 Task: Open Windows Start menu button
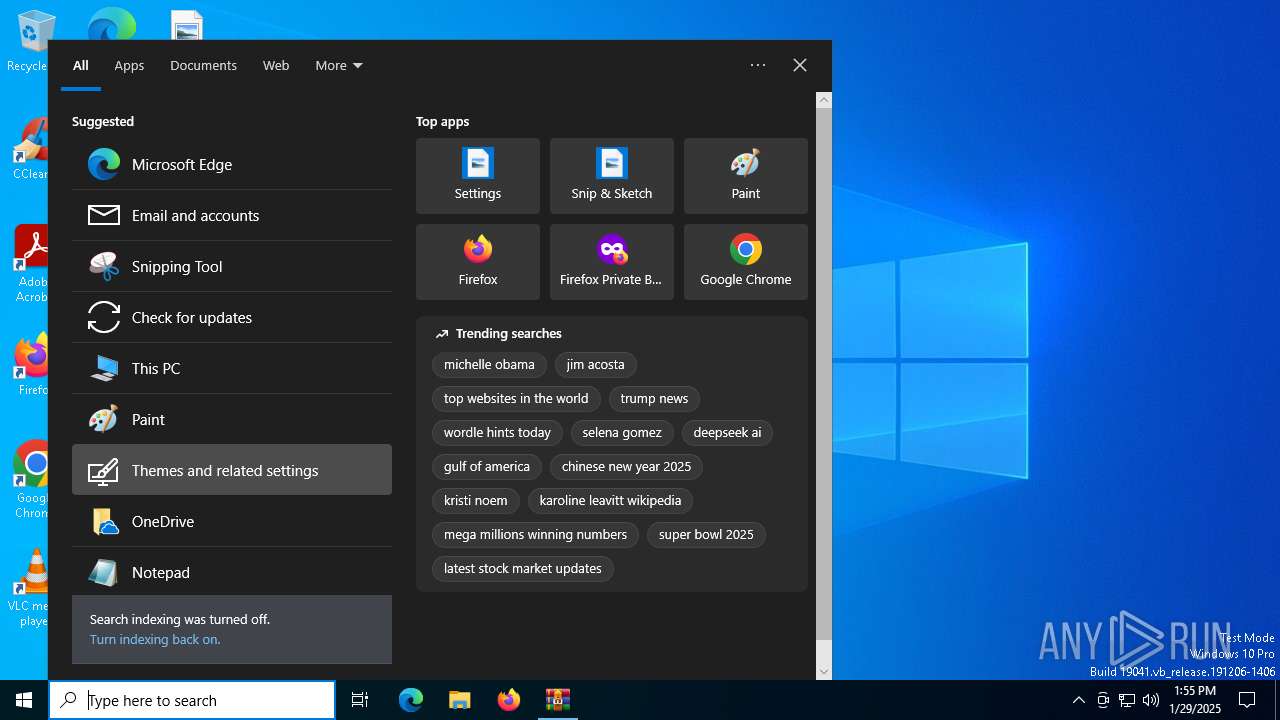24,700
